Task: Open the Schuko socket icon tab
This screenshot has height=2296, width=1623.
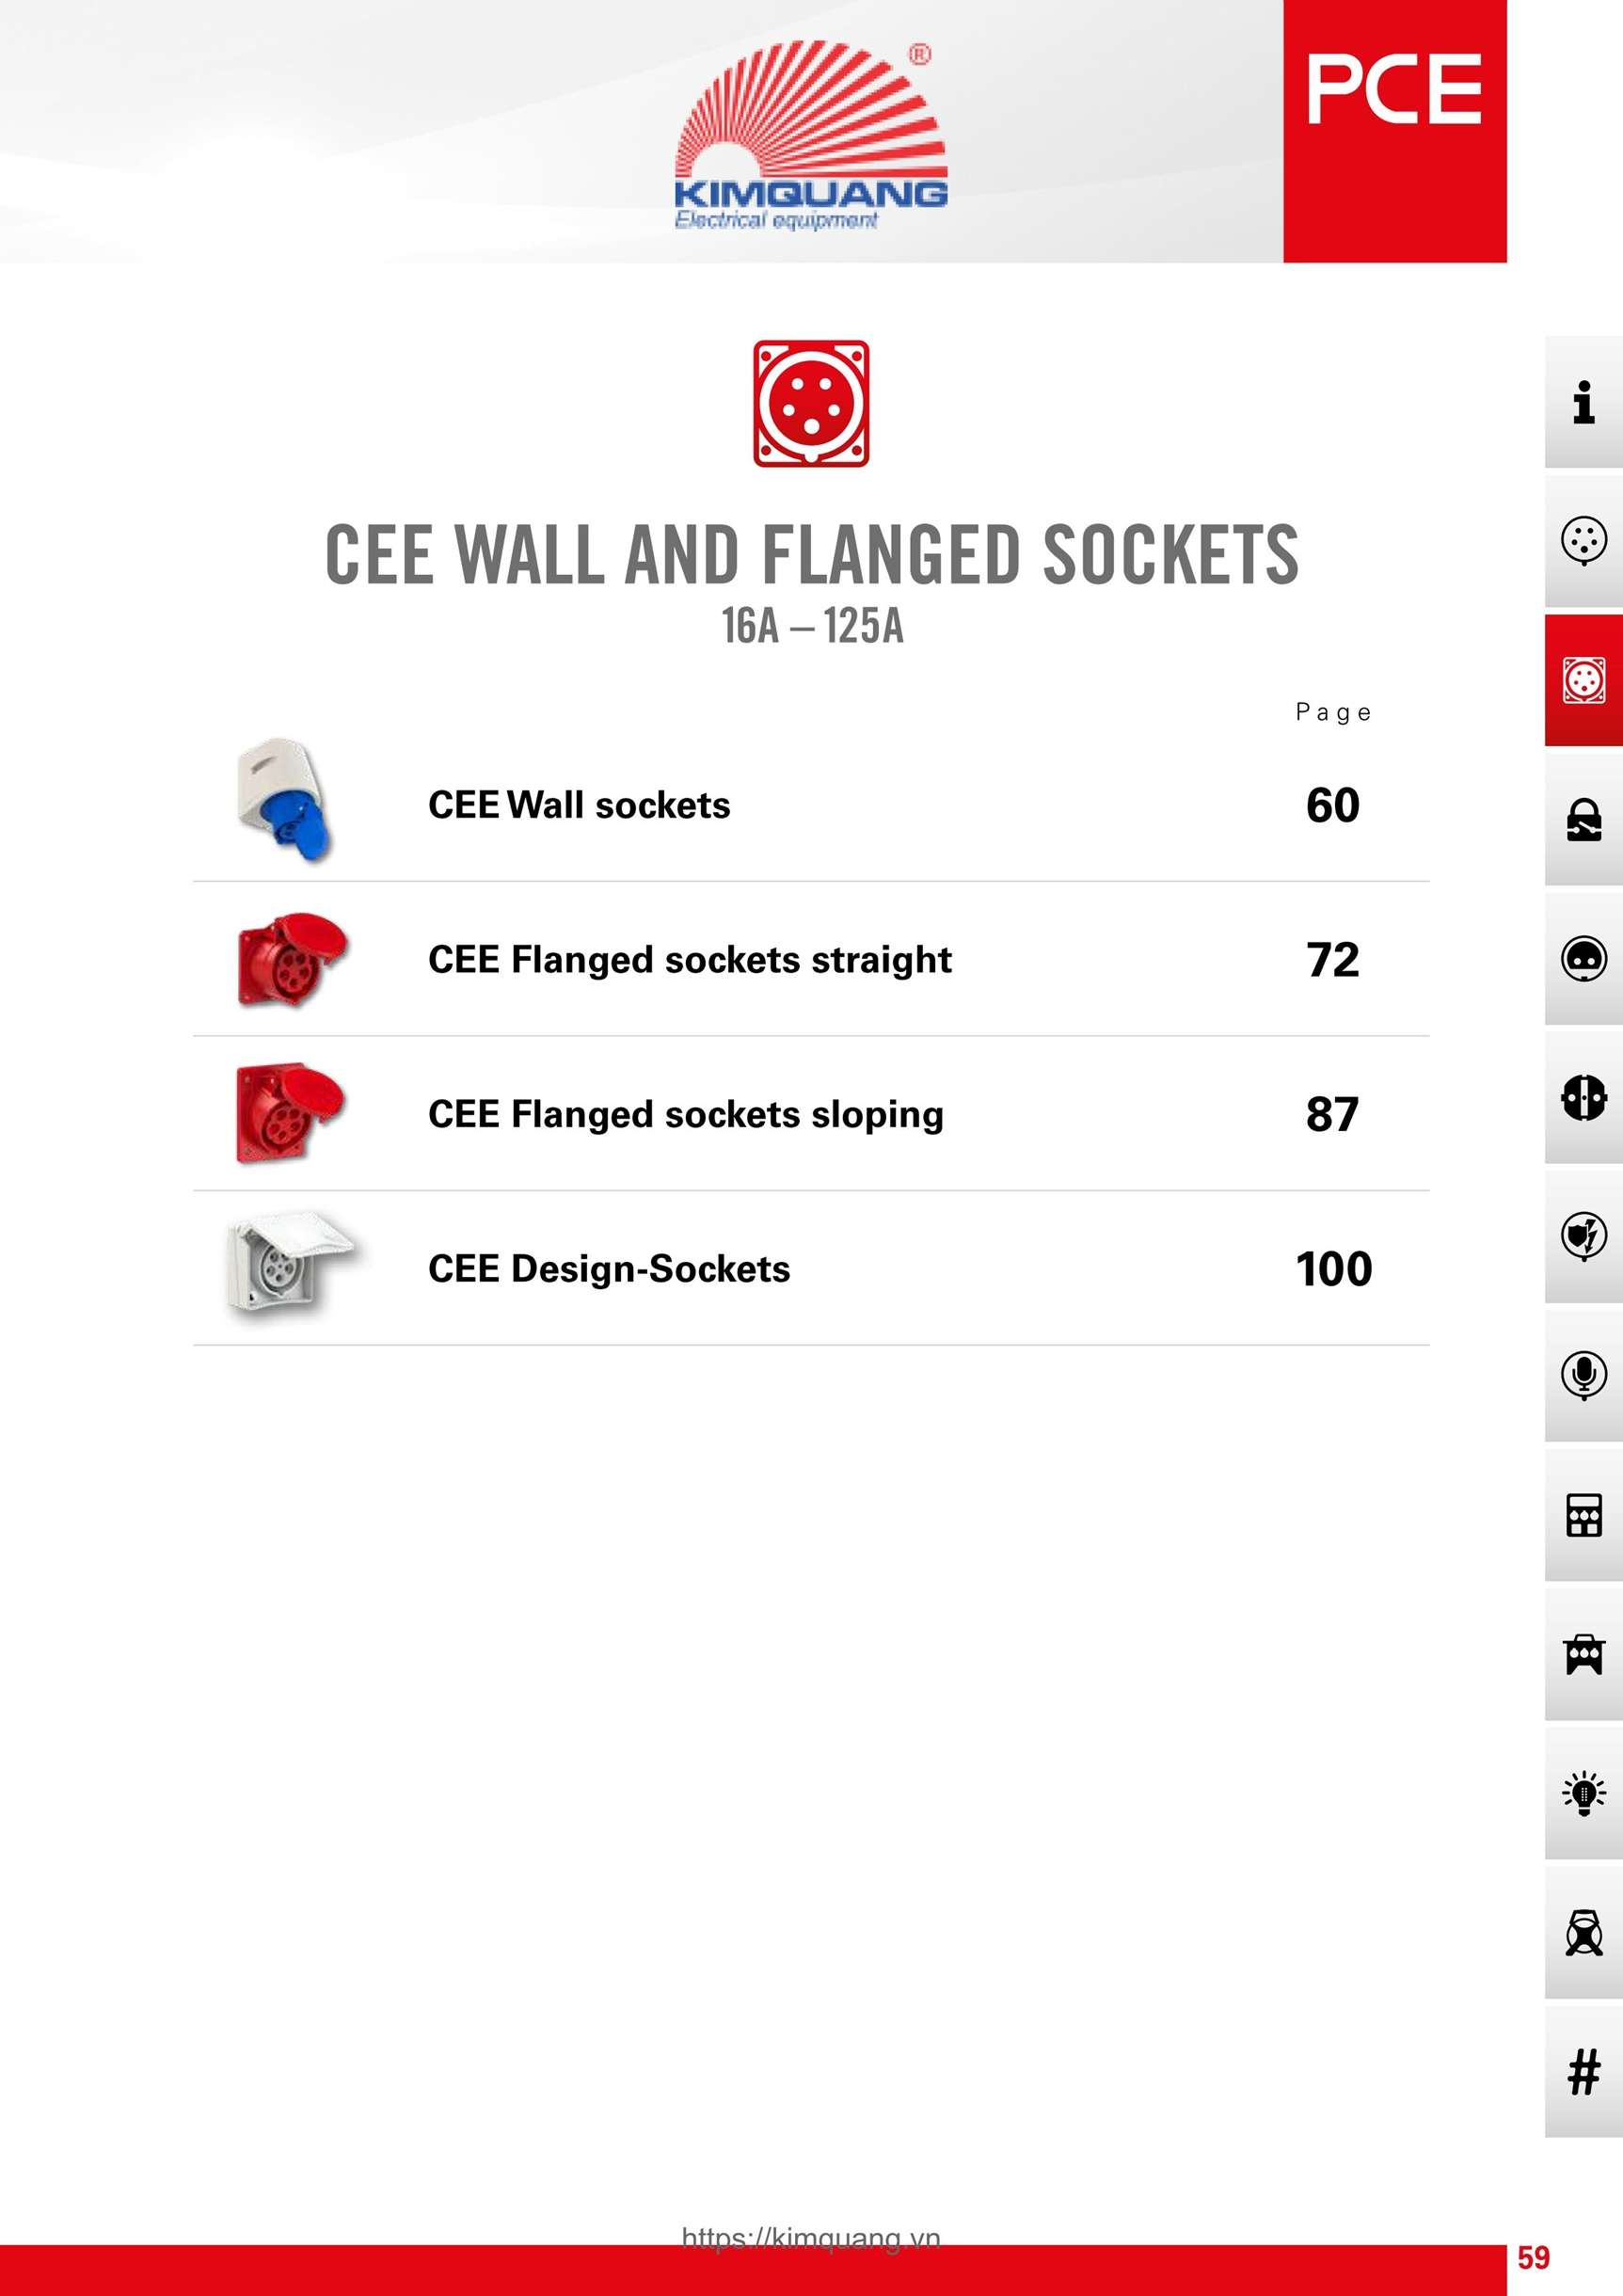Action: click(1583, 1097)
